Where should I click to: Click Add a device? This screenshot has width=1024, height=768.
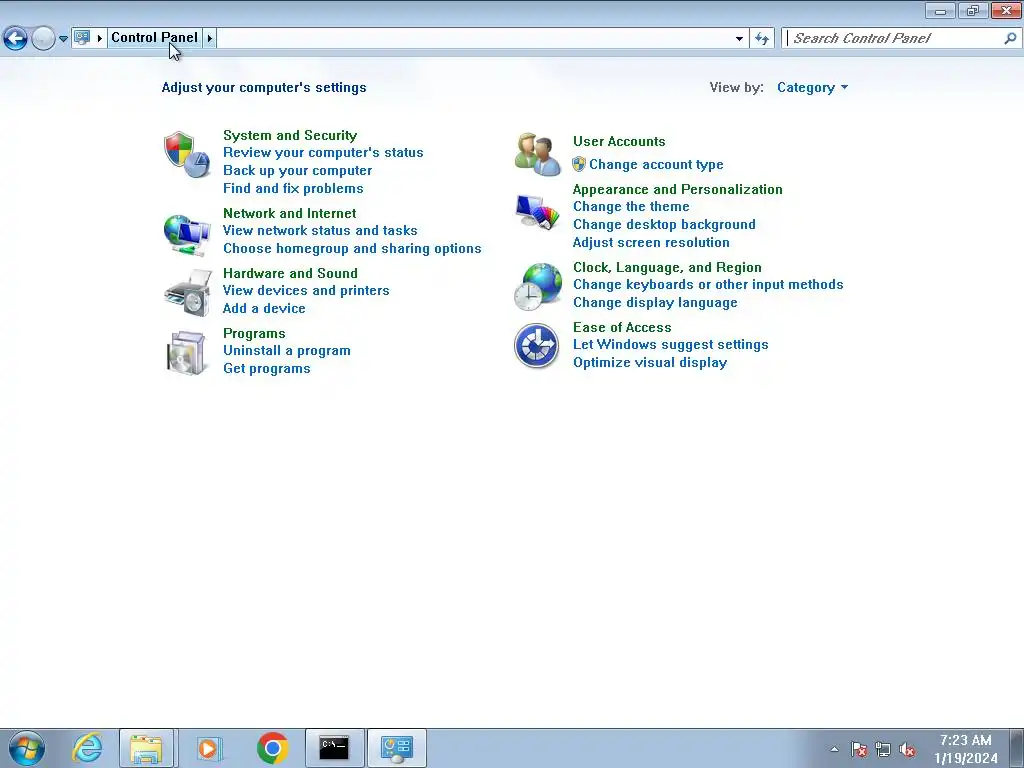click(x=264, y=308)
